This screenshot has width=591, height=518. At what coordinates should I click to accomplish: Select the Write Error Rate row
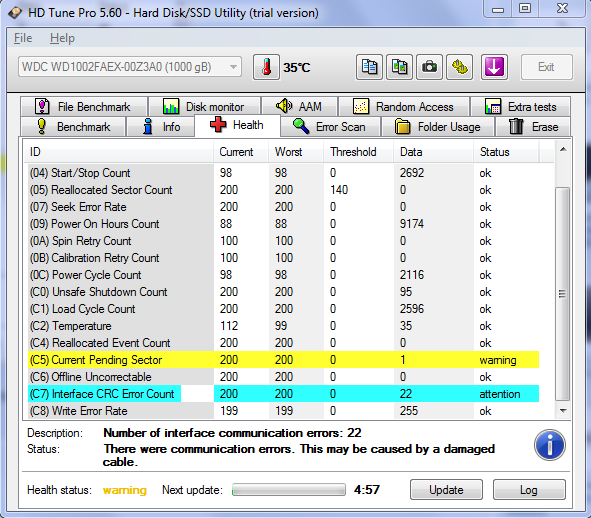point(283,411)
